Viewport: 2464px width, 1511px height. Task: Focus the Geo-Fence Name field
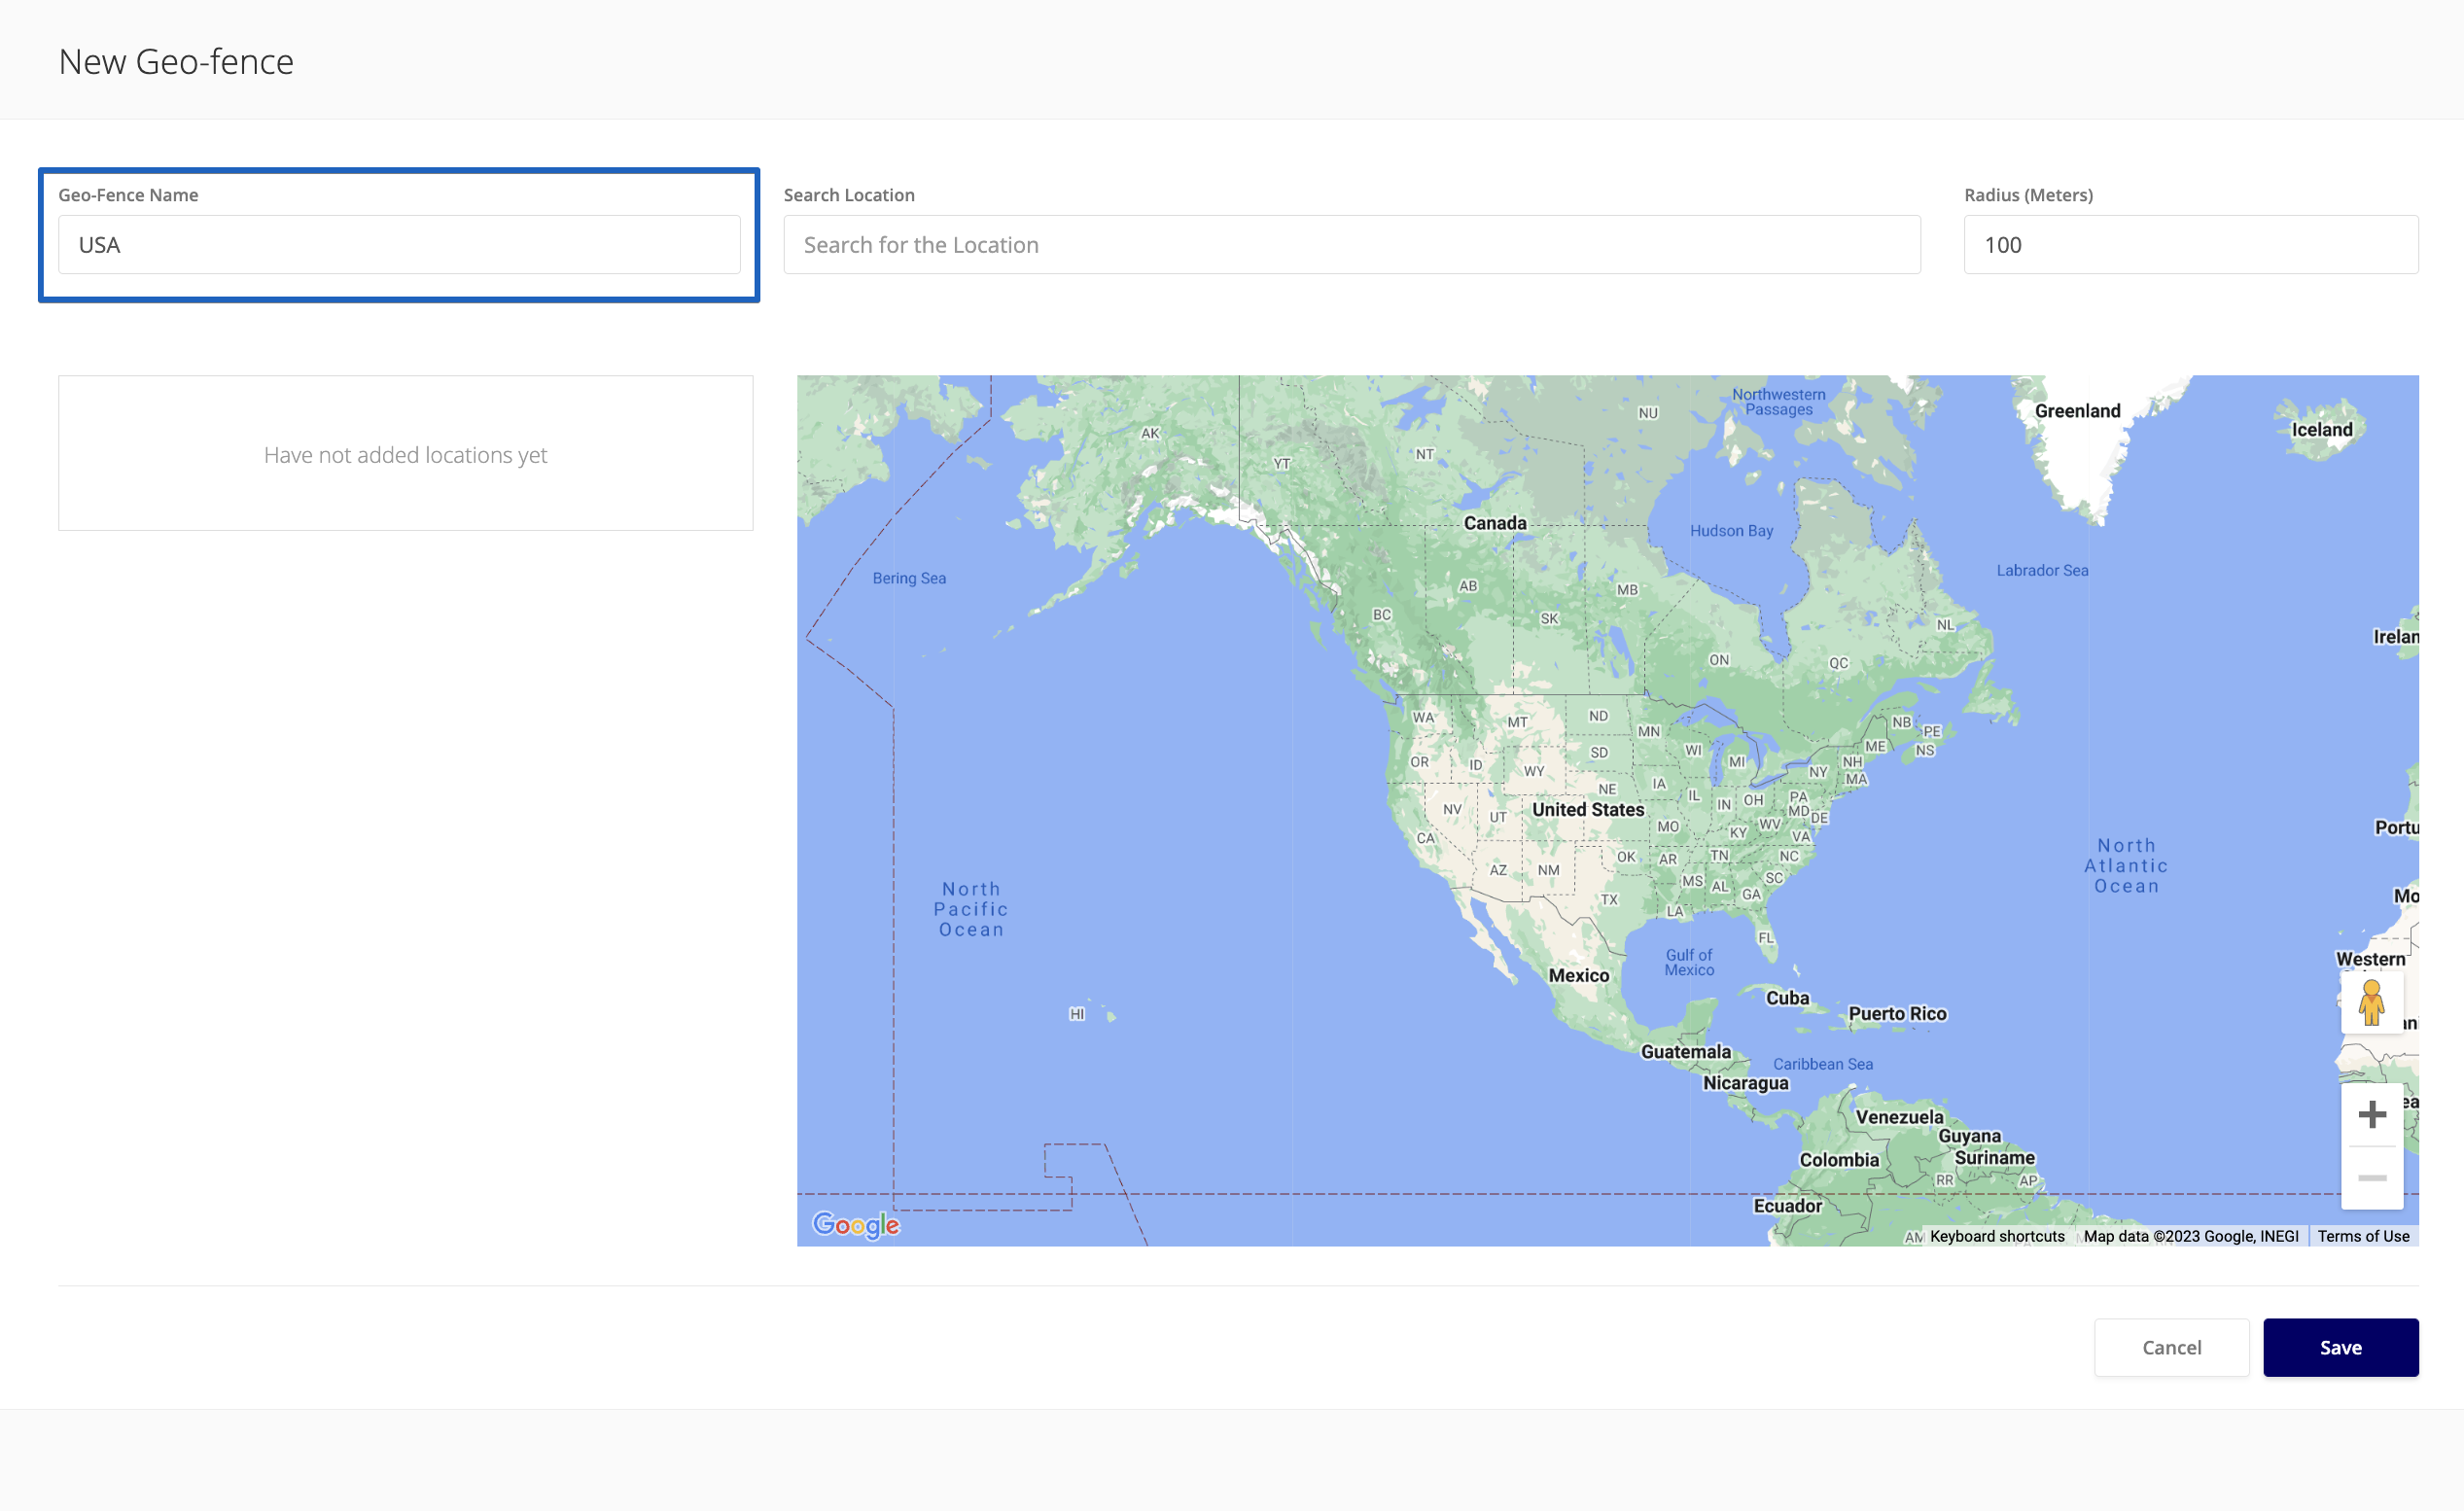pyautogui.click(x=399, y=245)
